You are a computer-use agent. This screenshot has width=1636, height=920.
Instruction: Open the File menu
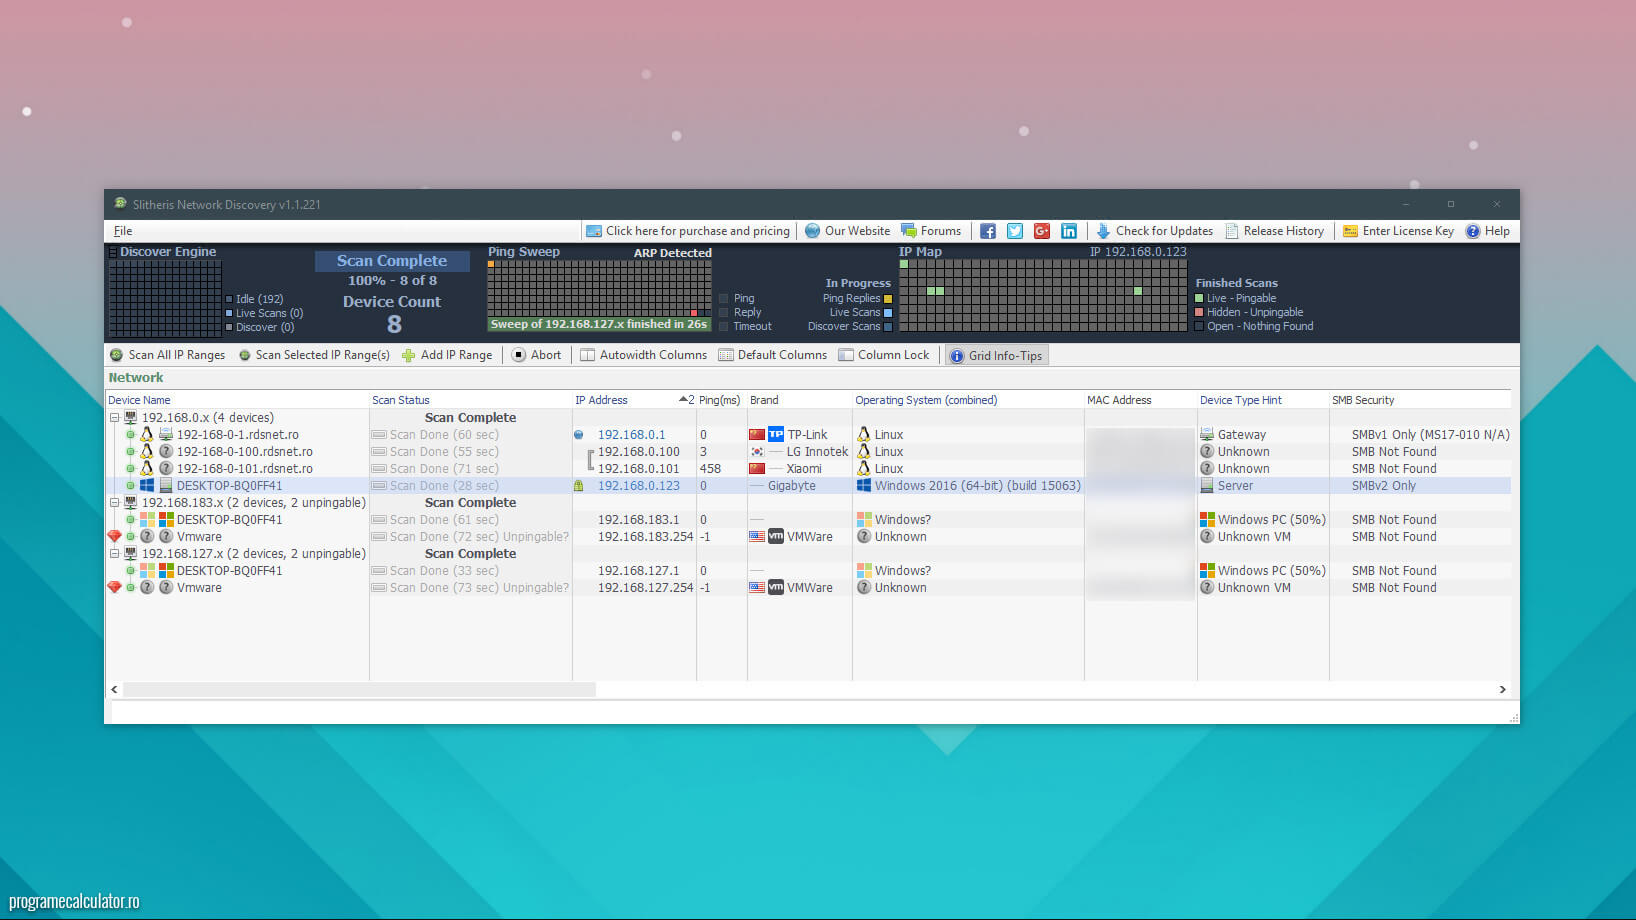(x=123, y=231)
